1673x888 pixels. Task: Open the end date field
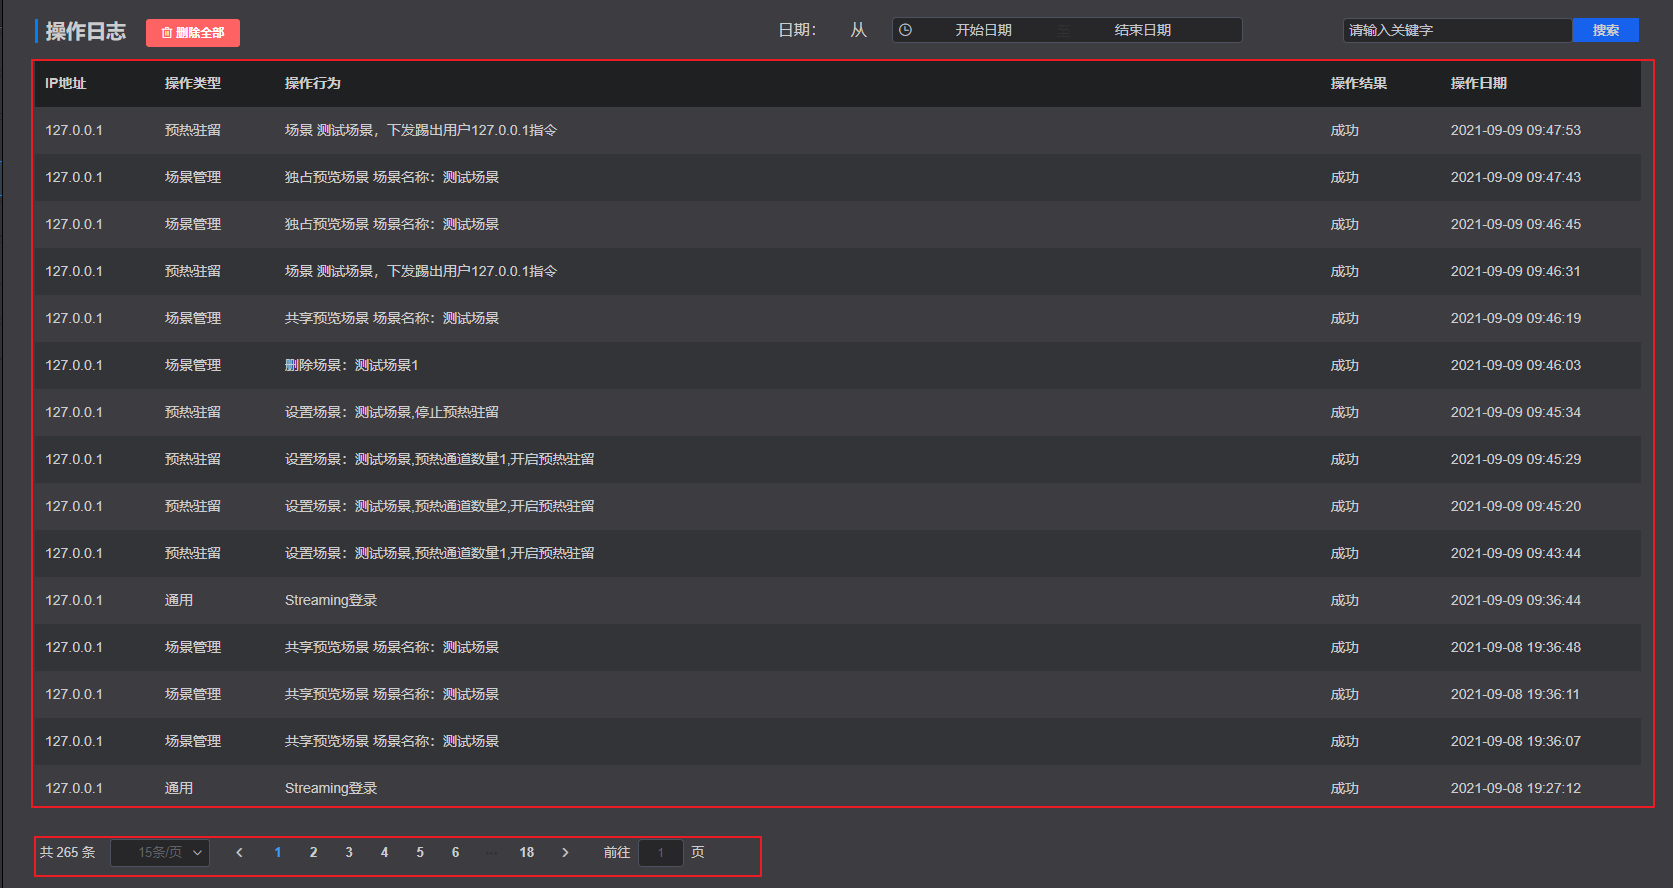pos(1142,30)
